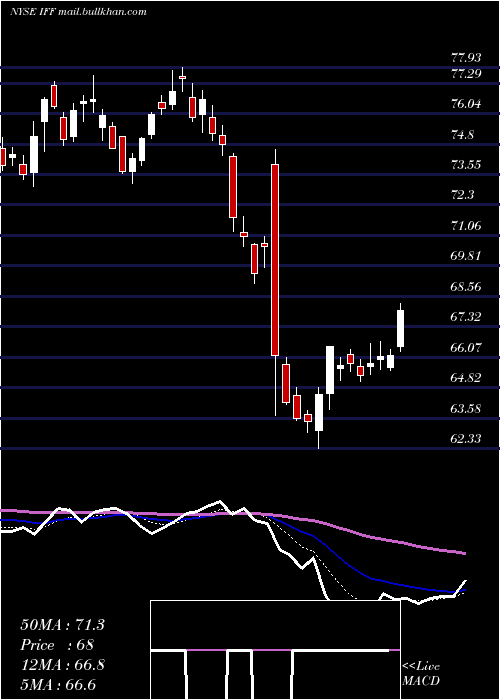Click the 73.55 price level label

(x=466, y=165)
